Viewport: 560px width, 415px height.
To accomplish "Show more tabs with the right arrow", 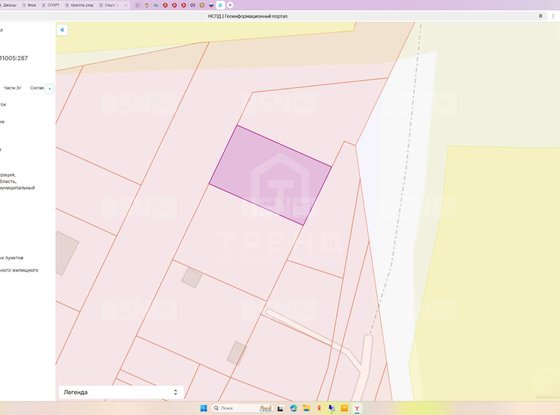I will pos(50,88).
